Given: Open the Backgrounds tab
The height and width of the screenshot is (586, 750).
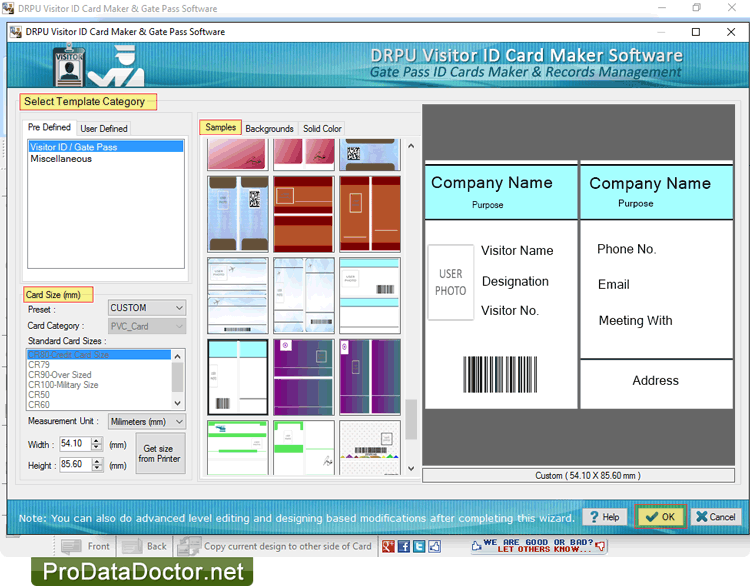Looking at the screenshot, I should click(x=269, y=128).
